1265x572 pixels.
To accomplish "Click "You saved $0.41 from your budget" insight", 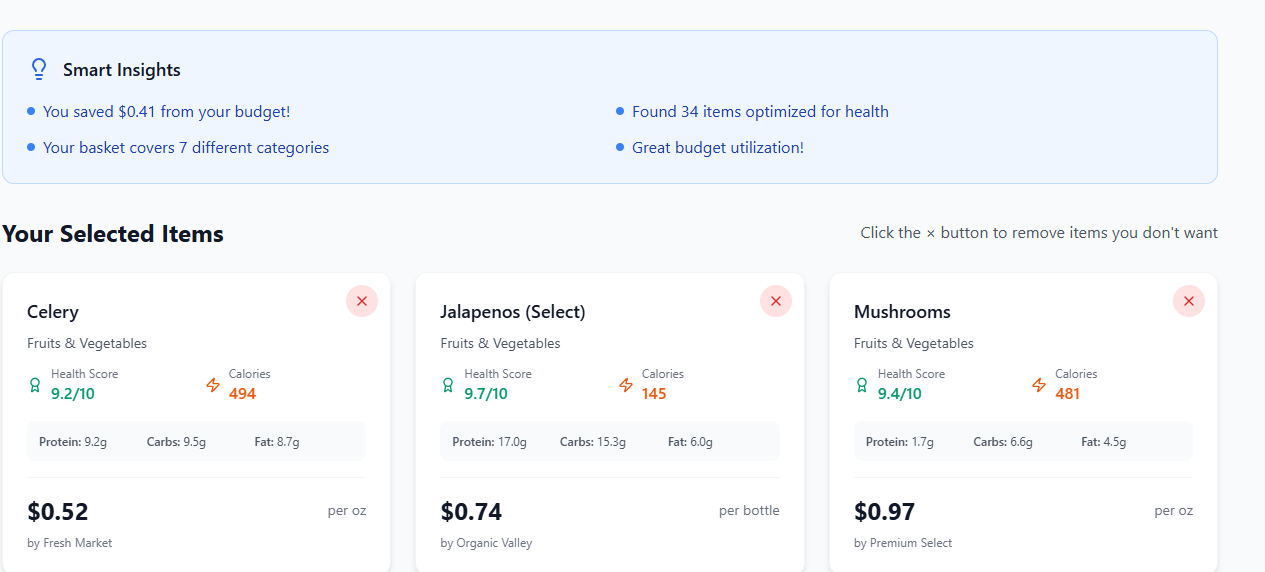I will coord(166,112).
